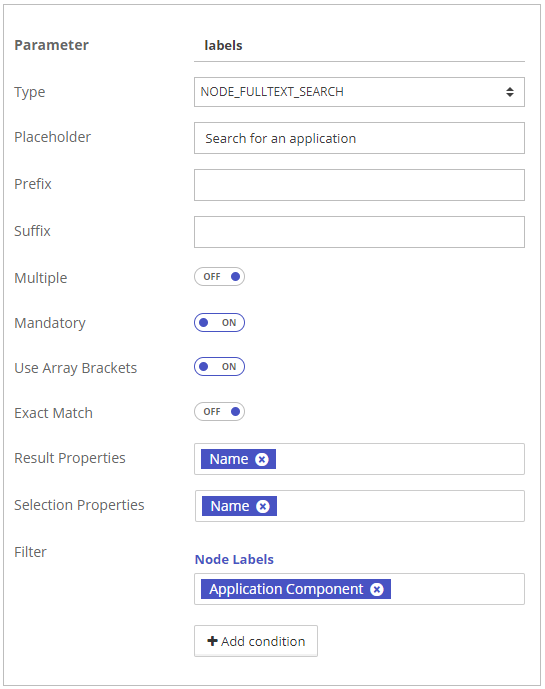Turn off Use Array Brackets
545x689 pixels.
pos(219,366)
